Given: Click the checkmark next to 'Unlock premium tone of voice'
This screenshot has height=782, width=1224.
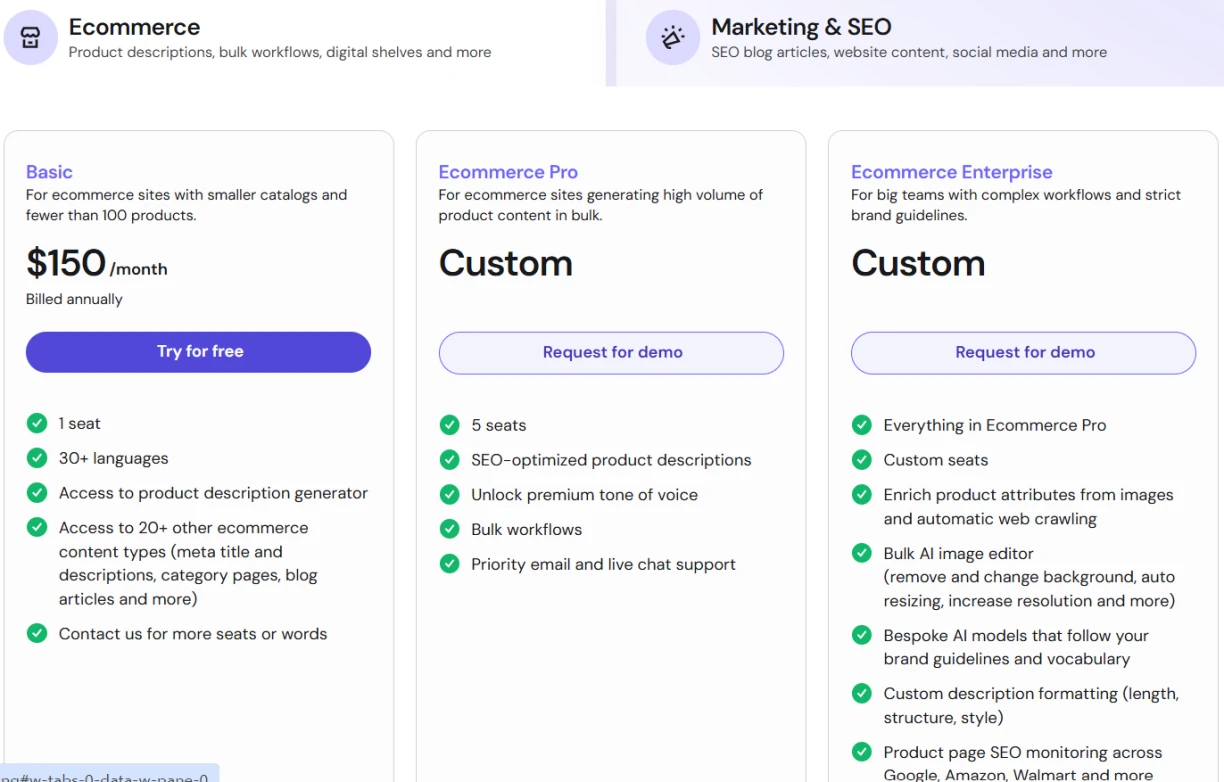Looking at the screenshot, I should pyautogui.click(x=450, y=494).
